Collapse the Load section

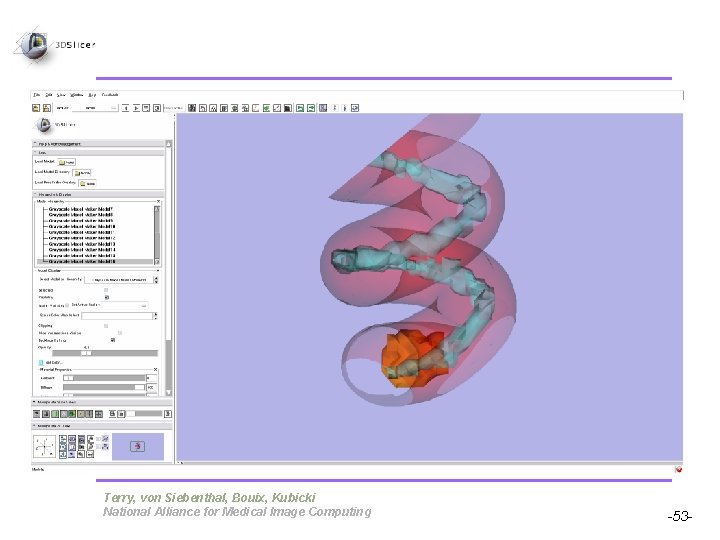[98, 152]
